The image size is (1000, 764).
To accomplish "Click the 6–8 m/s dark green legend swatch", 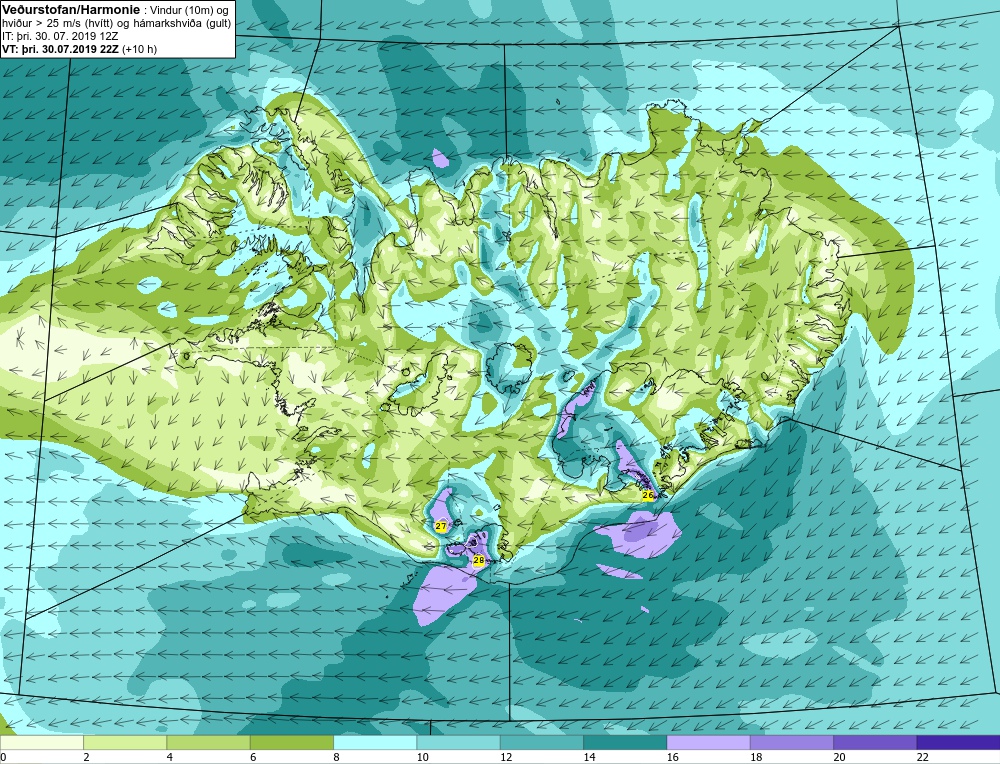I will tap(292, 743).
